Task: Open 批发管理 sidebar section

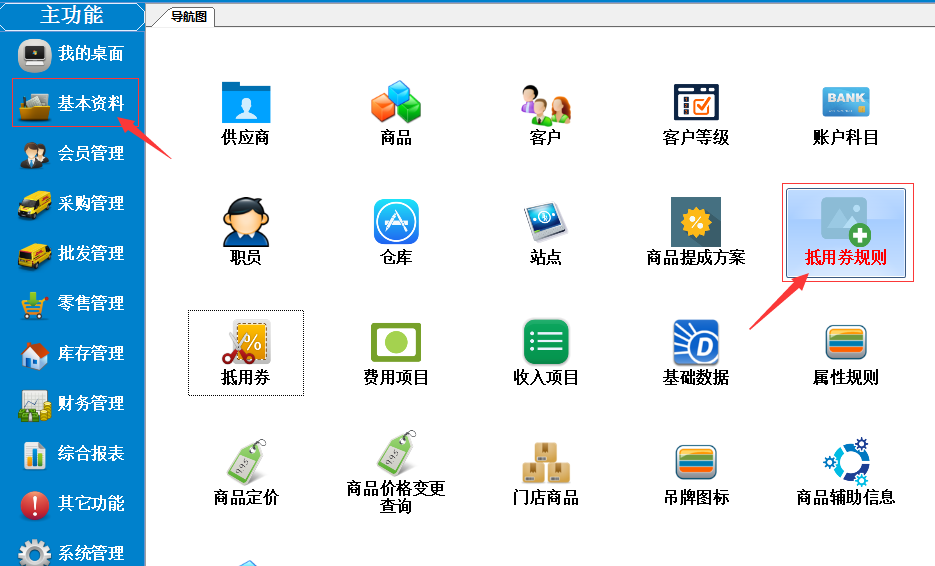Action: [72, 254]
